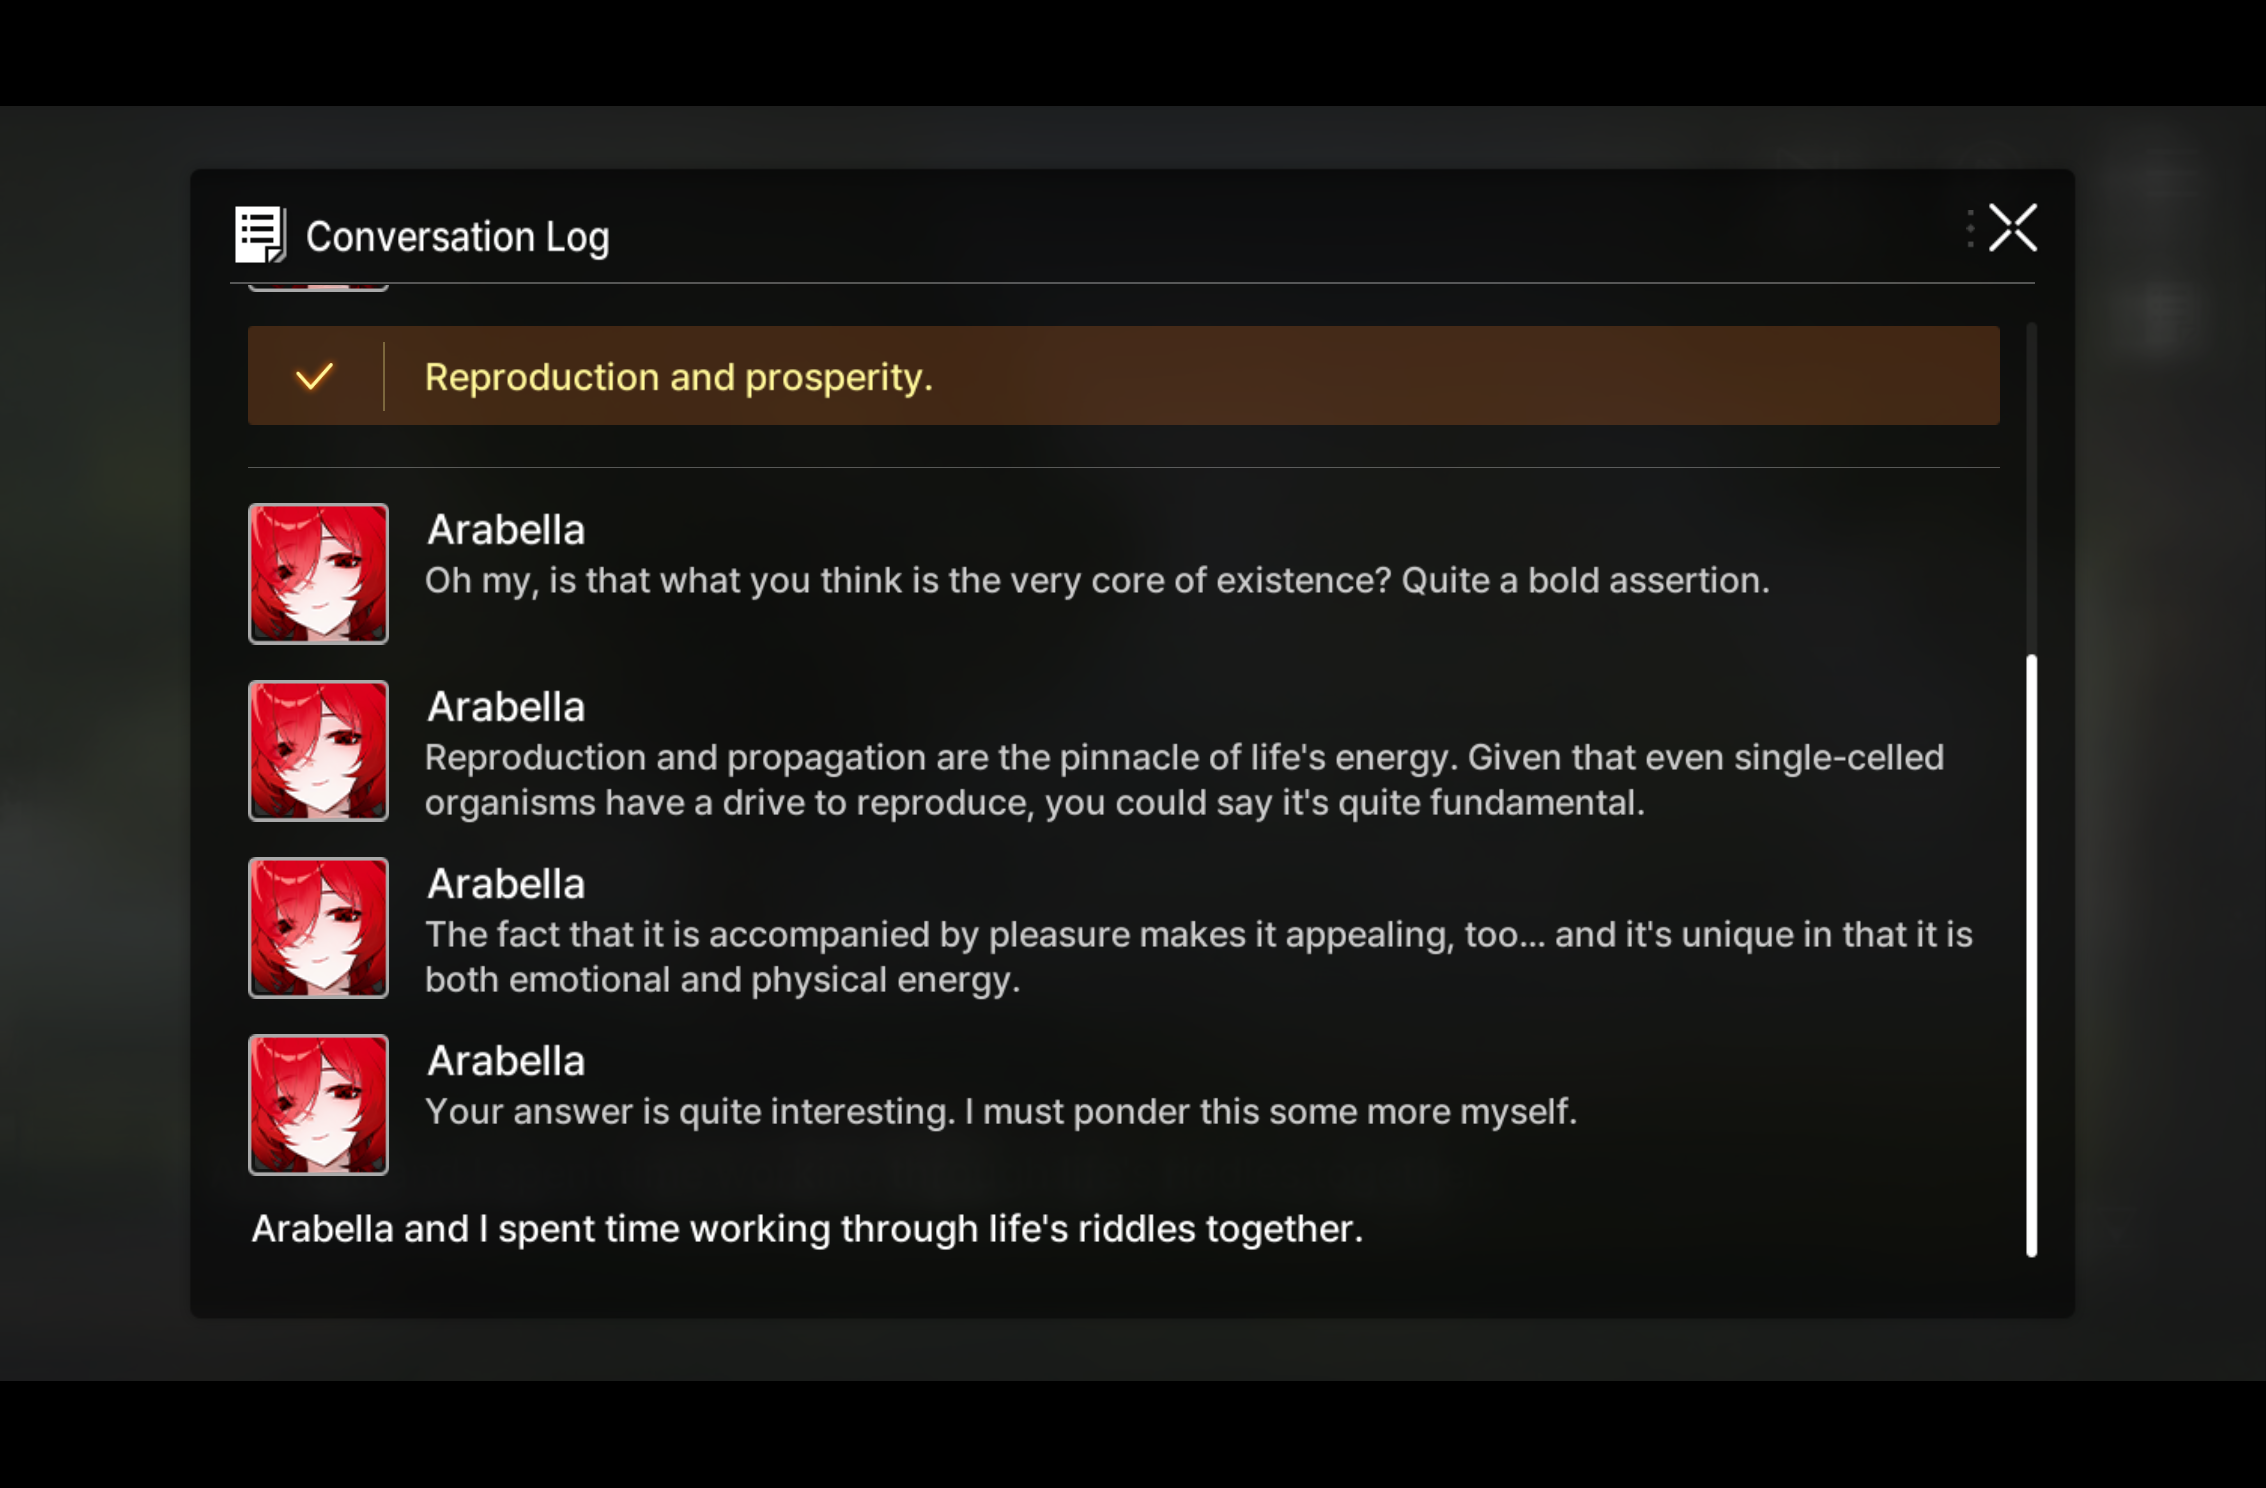Click the checkmark on the selected answer
2266x1488 pixels.
[x=314, y=377]
